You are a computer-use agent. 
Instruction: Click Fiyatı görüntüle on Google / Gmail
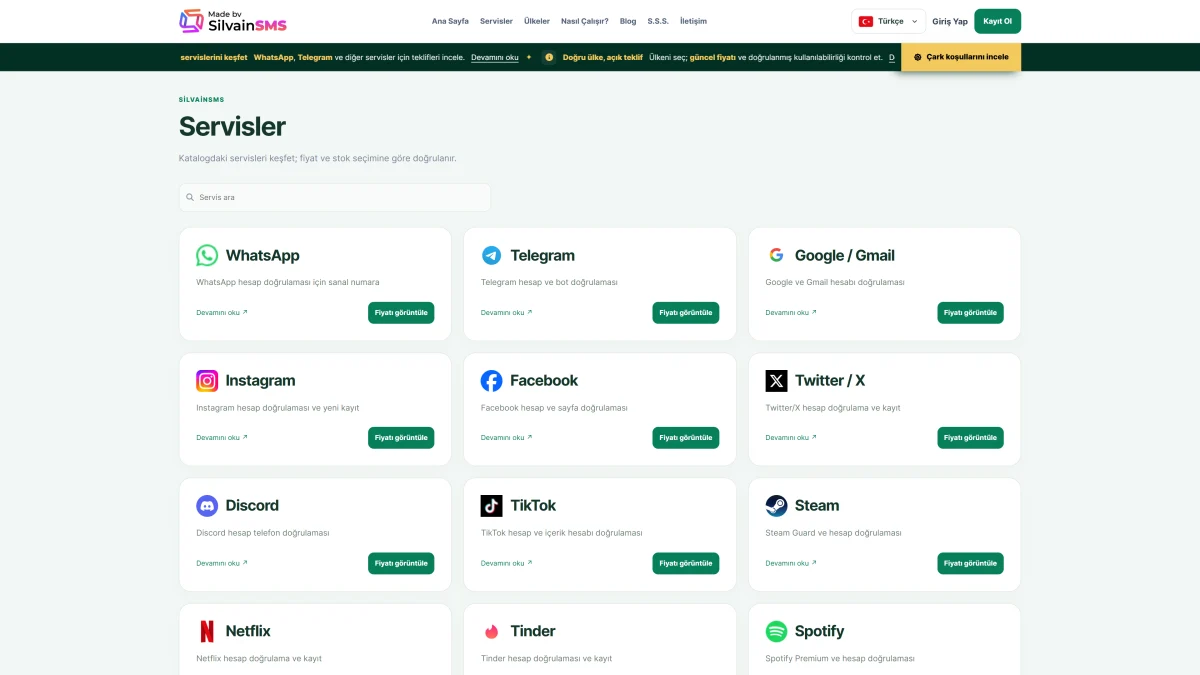pyautogui.click(x=970, y=312)
